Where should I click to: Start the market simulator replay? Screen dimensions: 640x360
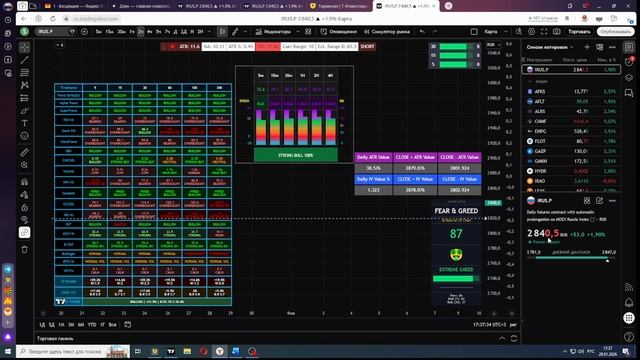pyautogui.click(x=387, y=31)
